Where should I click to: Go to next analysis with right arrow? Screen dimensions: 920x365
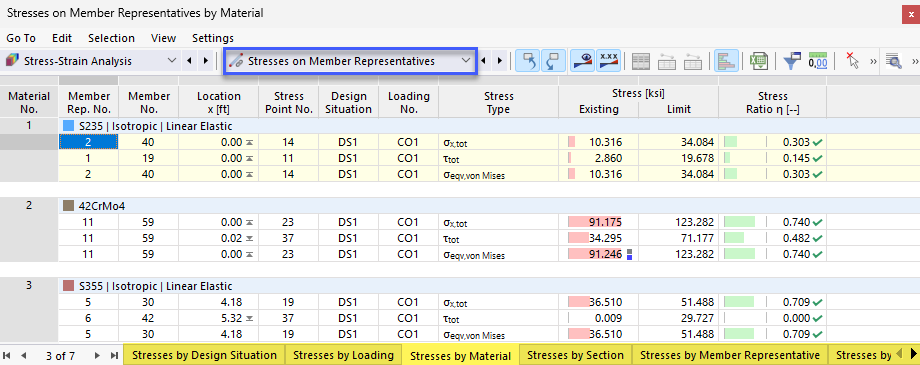coord(205,60)
